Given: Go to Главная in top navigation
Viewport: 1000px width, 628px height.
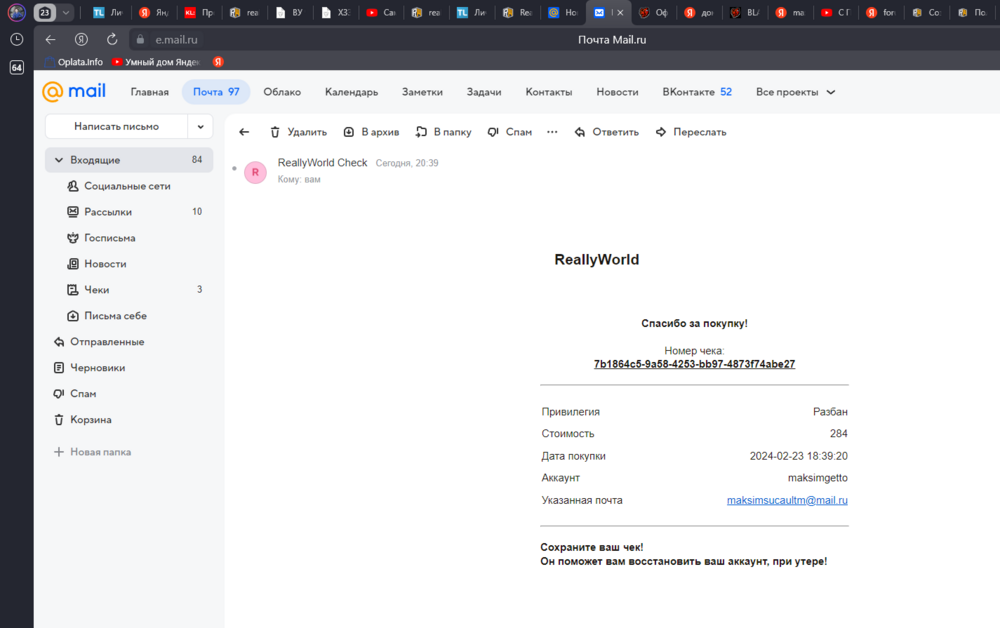Looking at the screenshot, I should click(x=150, y=92).
